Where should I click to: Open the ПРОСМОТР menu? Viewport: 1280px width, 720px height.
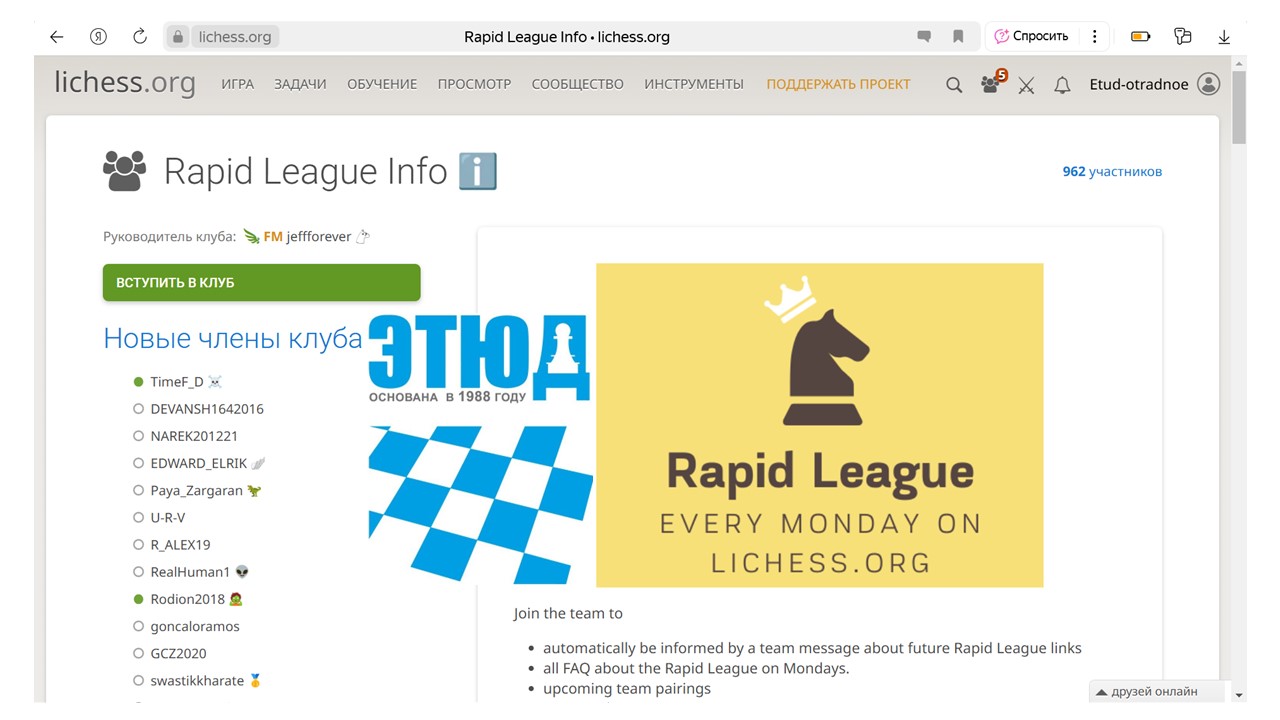tap(474, 84)
